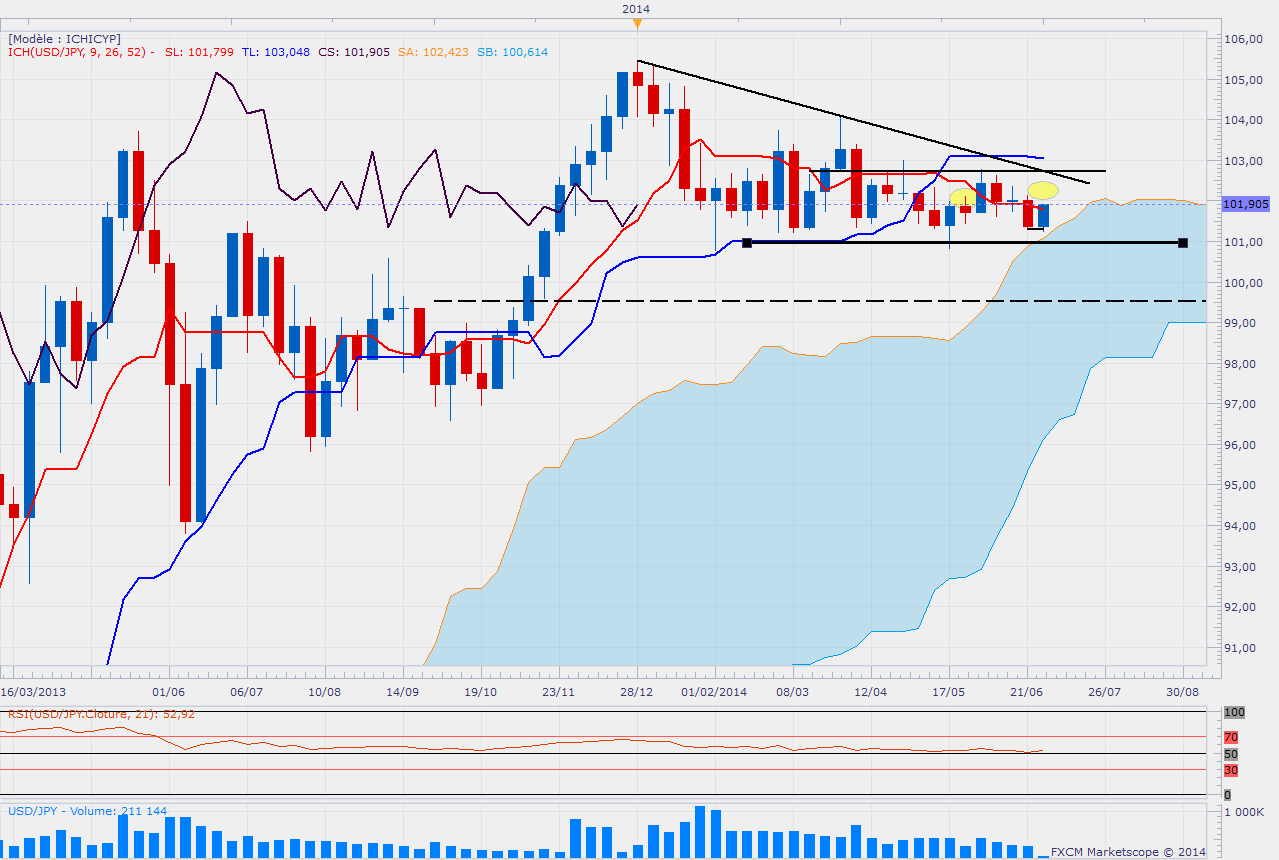The height and width of the screenshot is (860, 1279).
Task: Click the 08/03 date label
Action: (x=792, y=691)
